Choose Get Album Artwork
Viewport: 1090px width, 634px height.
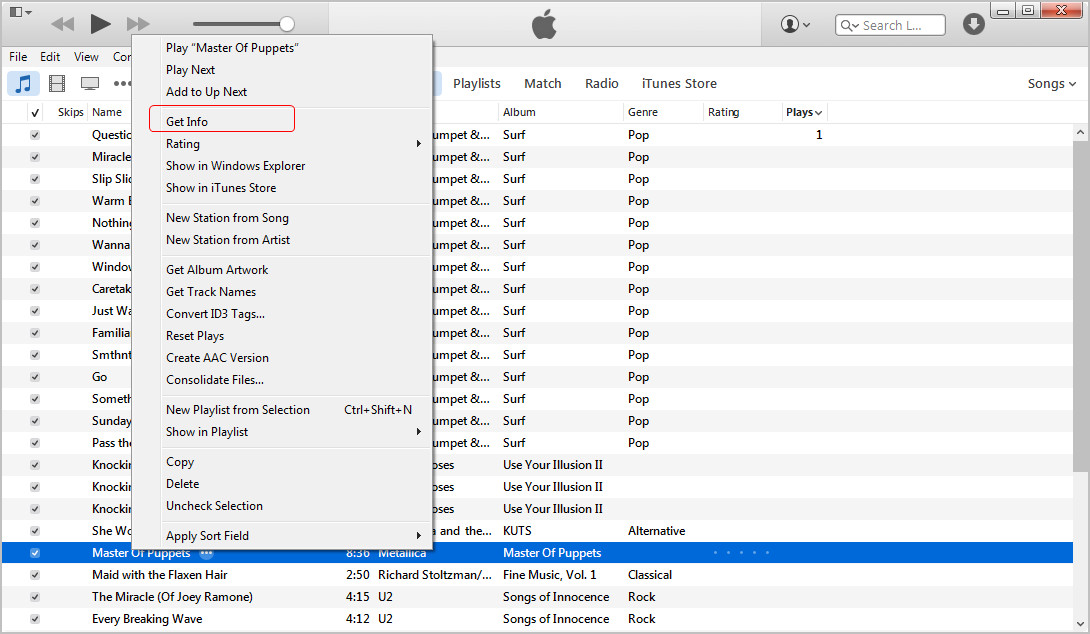click(x=217, y=270)
